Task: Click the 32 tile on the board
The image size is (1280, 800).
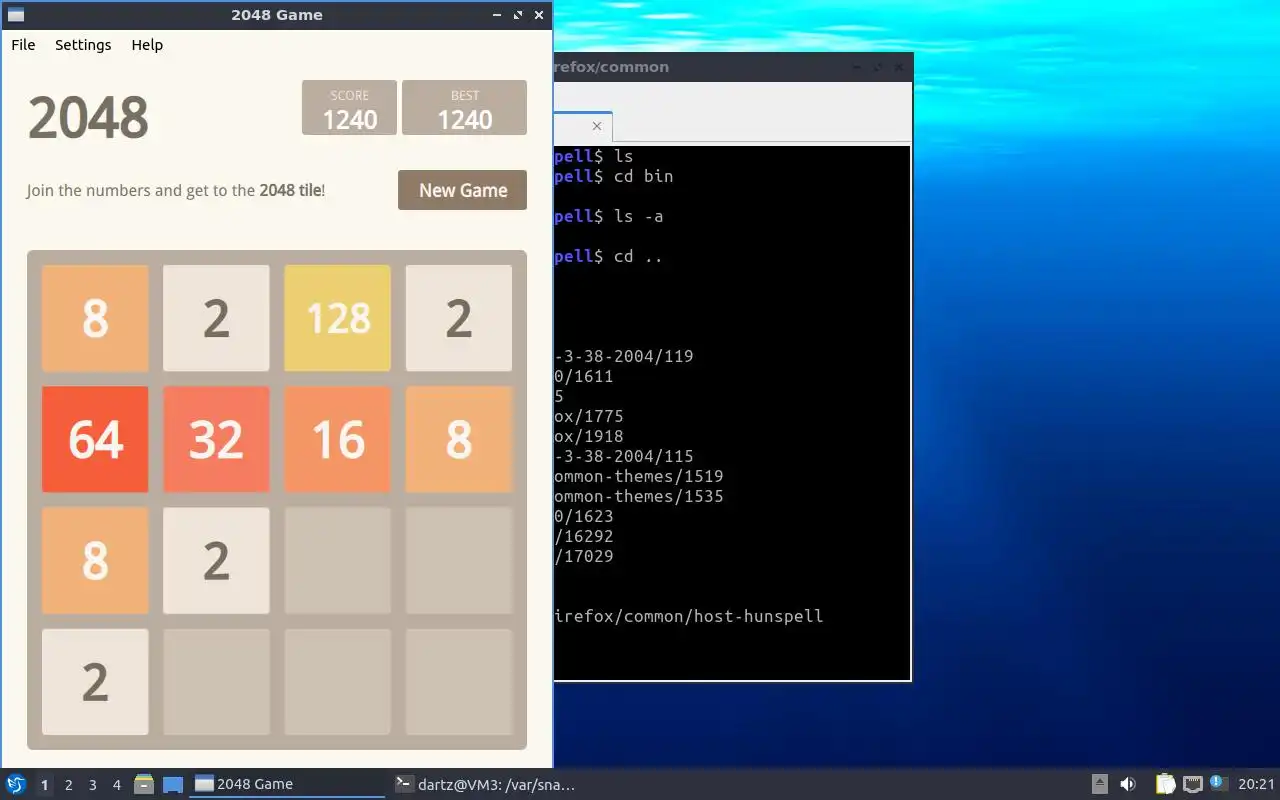Action: [x=216, y=439]
